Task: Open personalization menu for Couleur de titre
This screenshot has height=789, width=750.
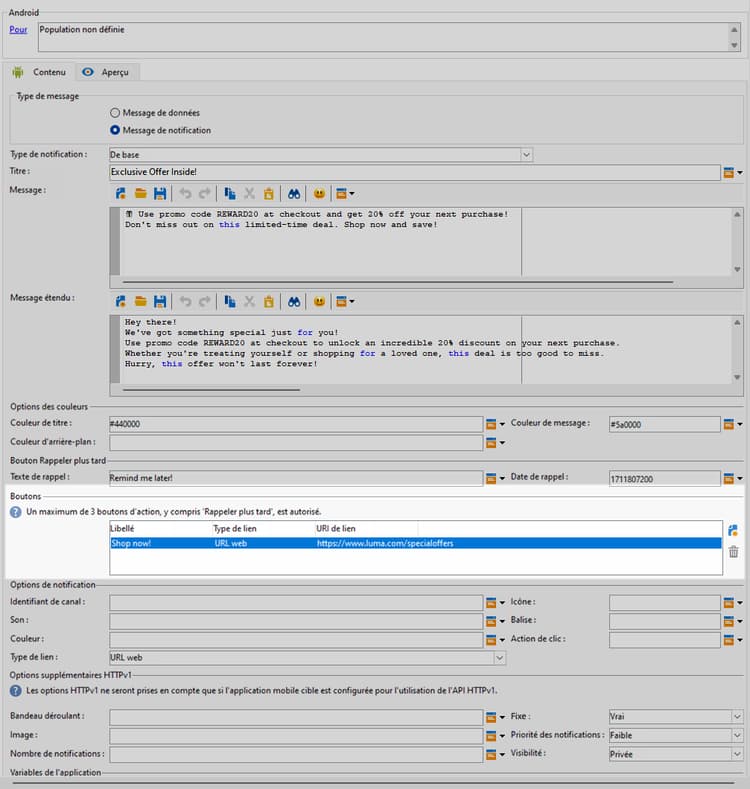Action: point(495,424)
